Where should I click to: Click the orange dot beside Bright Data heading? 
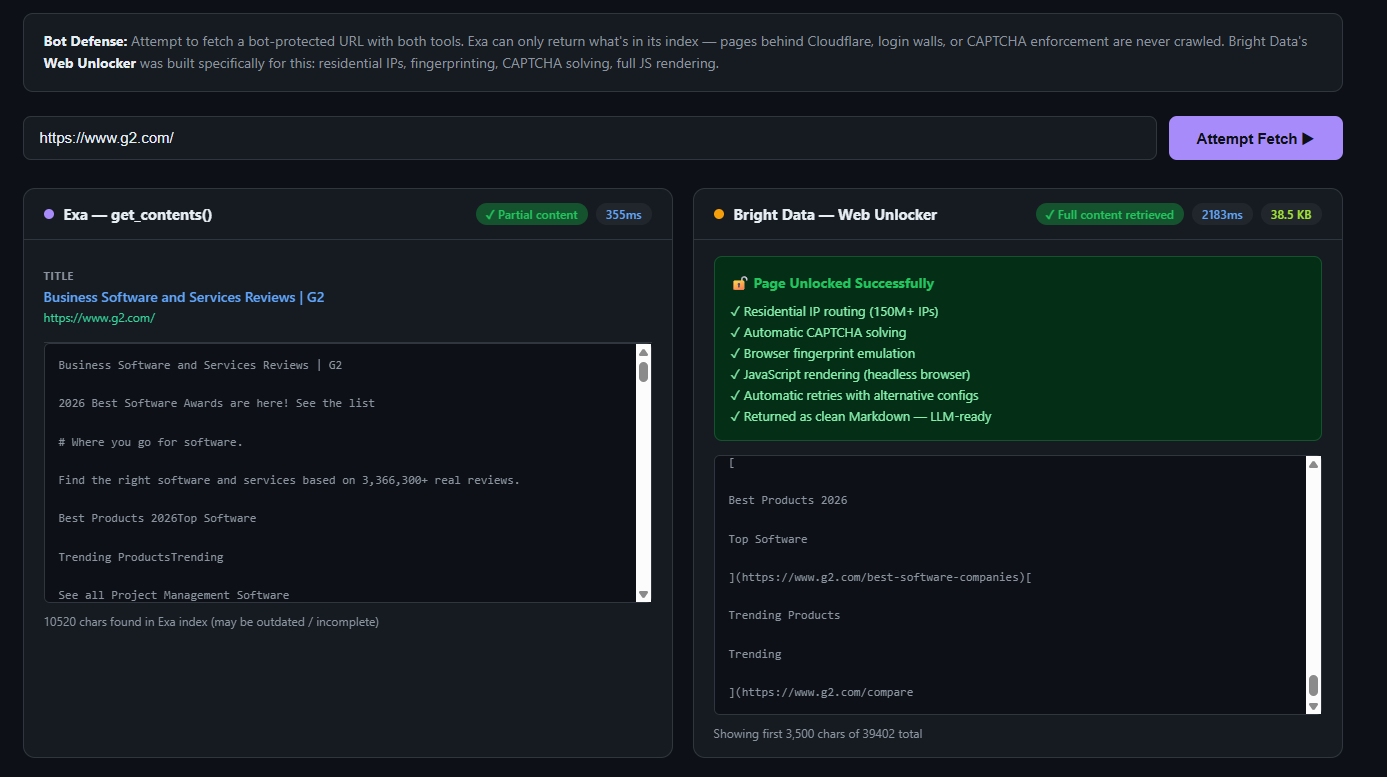(718, 214)
